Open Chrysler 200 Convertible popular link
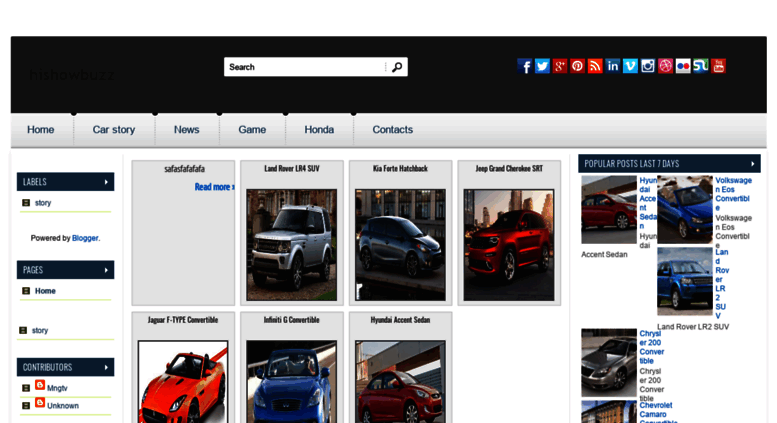Viewport: 777px width, 423px height. pos(652,347)
